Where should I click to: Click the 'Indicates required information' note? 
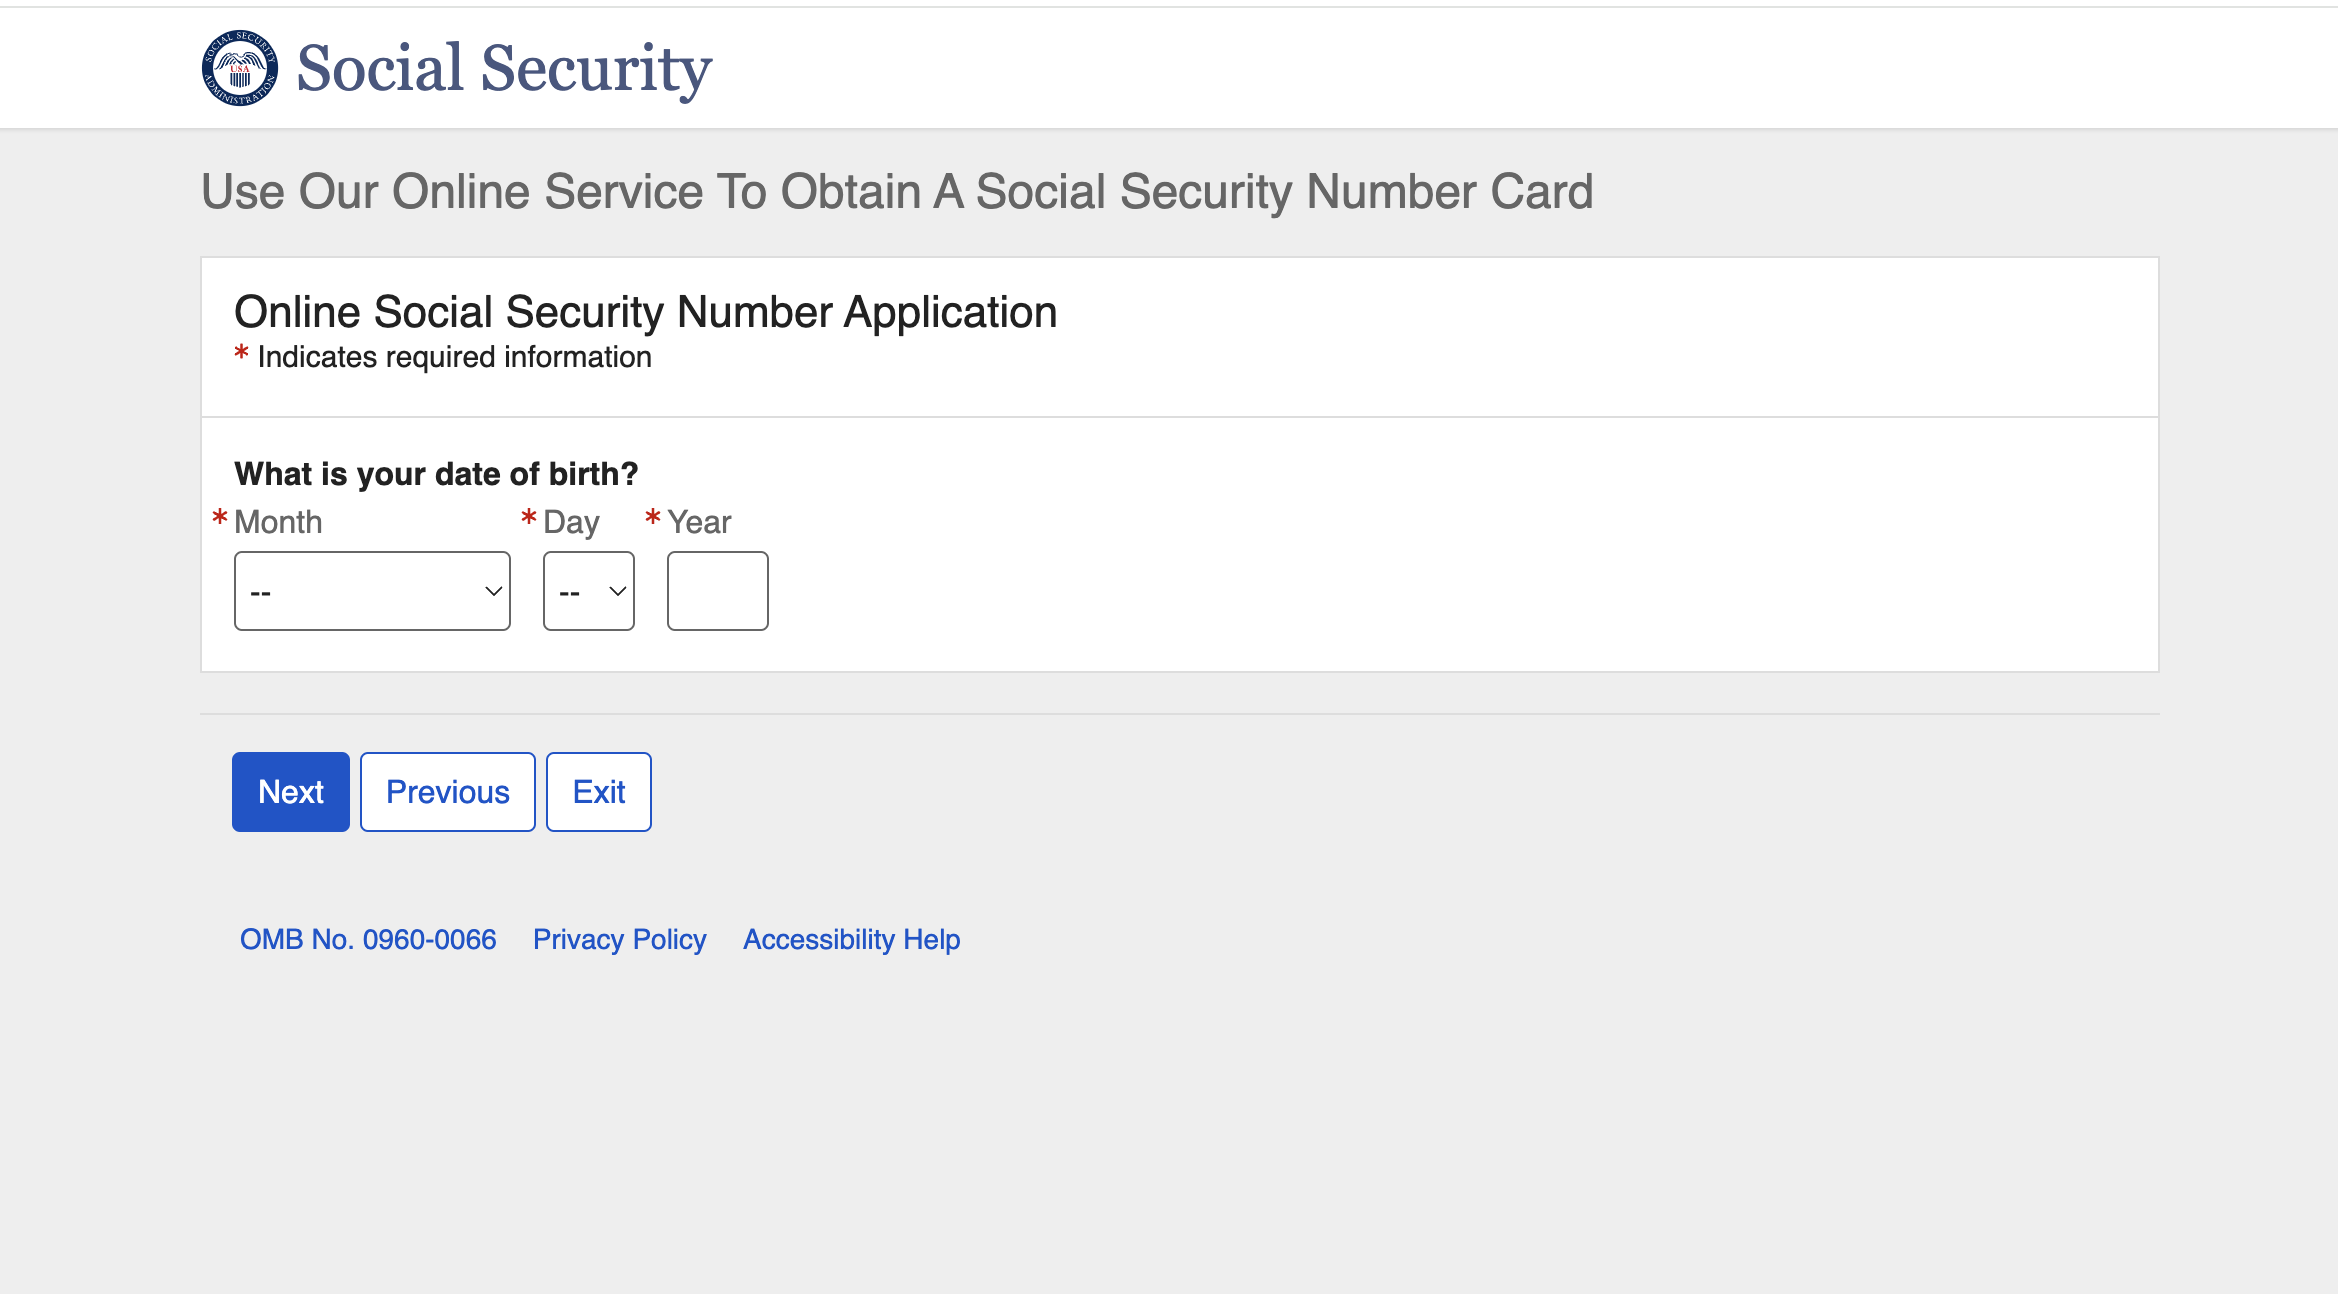pos(454,357)
